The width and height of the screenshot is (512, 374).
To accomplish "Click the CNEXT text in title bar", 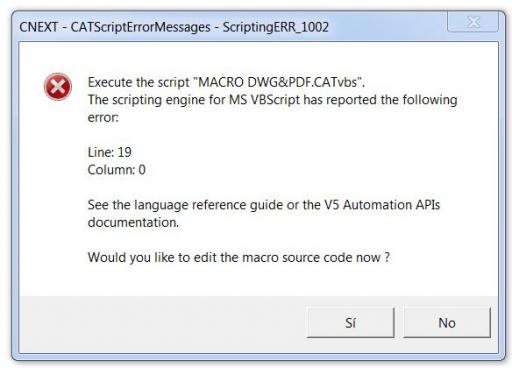I will pyautogui.click(x=39, y=27).
